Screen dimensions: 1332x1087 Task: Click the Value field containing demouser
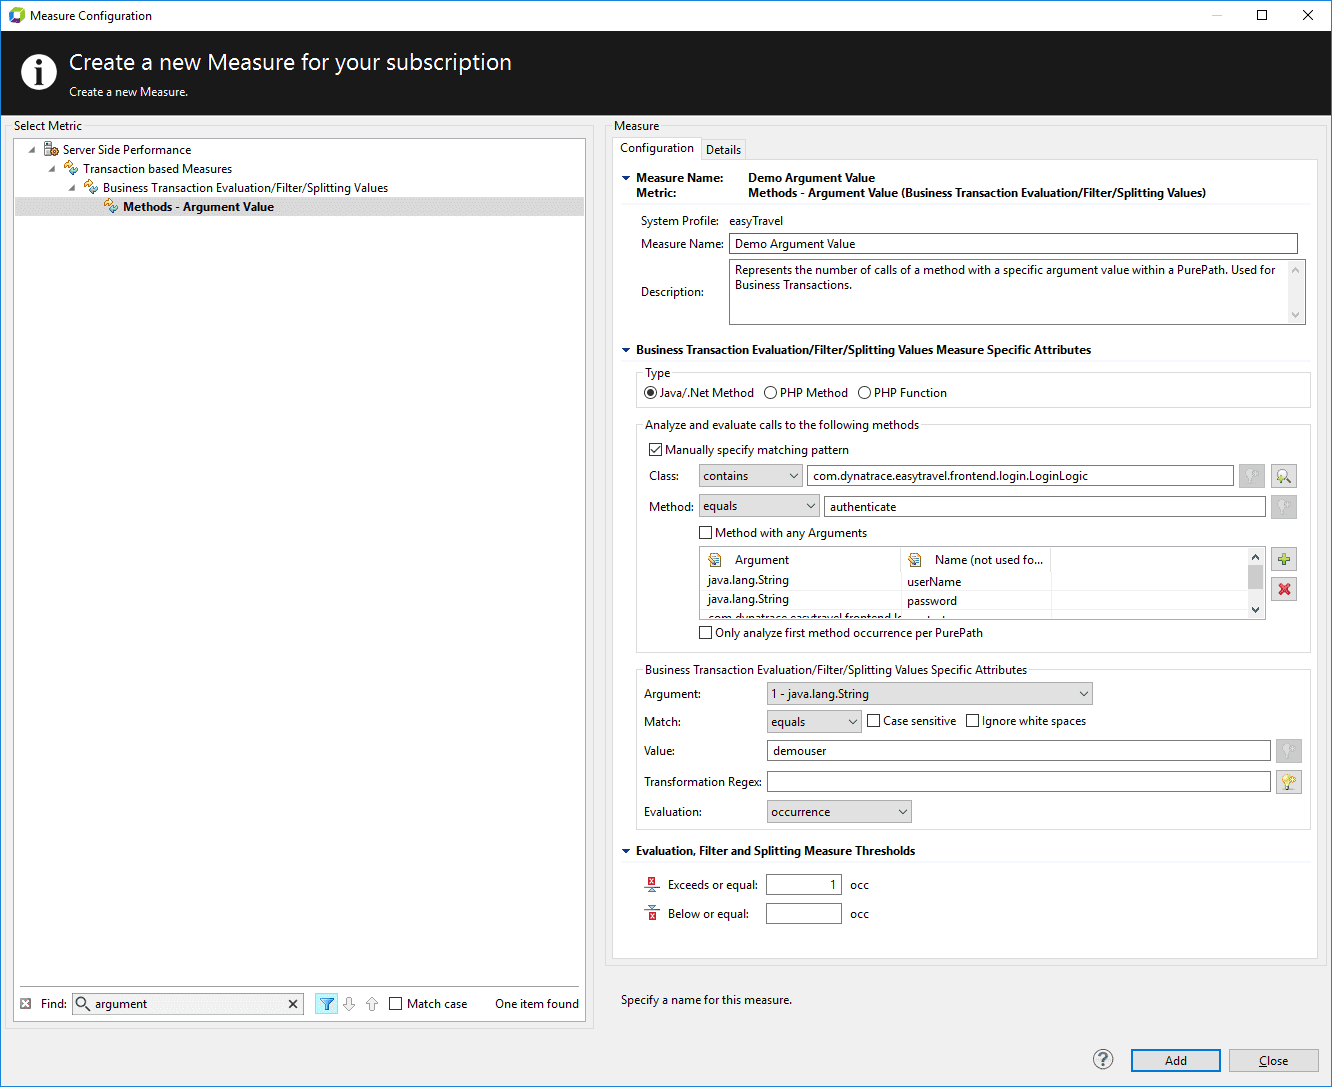[x=1019, y=750]
